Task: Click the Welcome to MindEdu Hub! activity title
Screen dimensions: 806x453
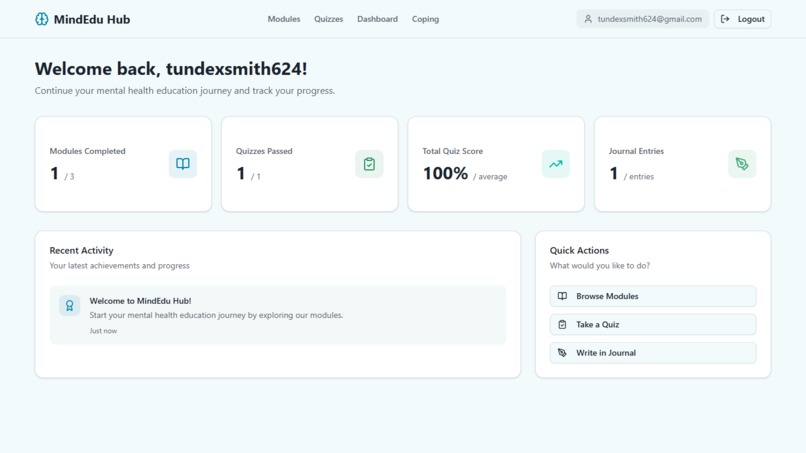Action: 140,301
